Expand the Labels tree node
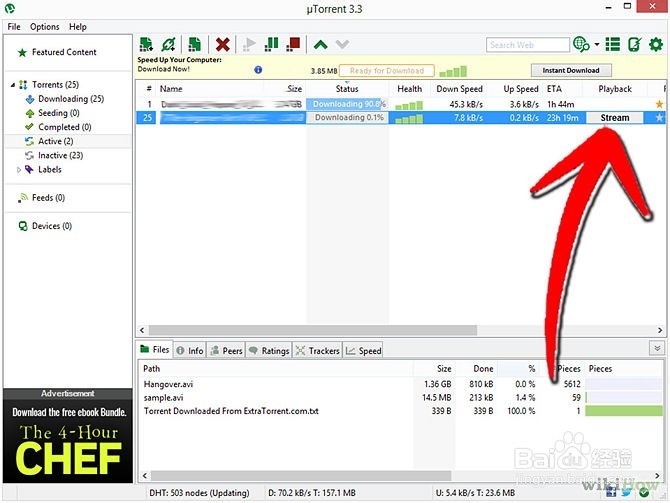The image size is (670, 503). [x=18, y=170]
